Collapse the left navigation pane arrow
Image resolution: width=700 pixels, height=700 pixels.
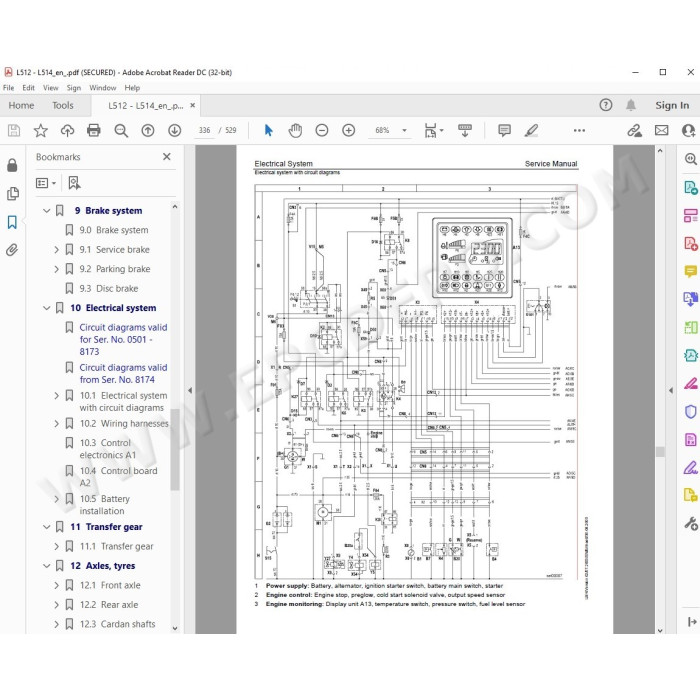coord(190,390)
